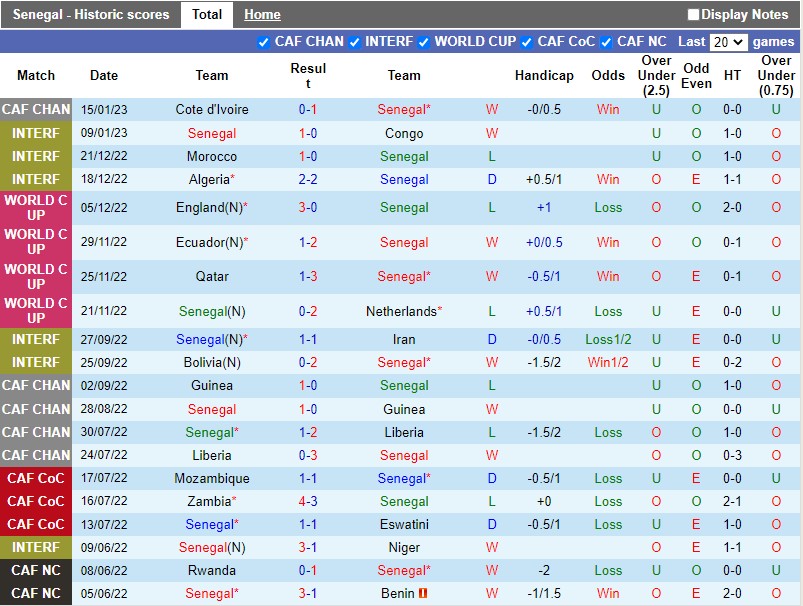803x606 pixels.
Task: Click the CAF CHAN label for 15/01/23
Action: click(x=36, y=110)
